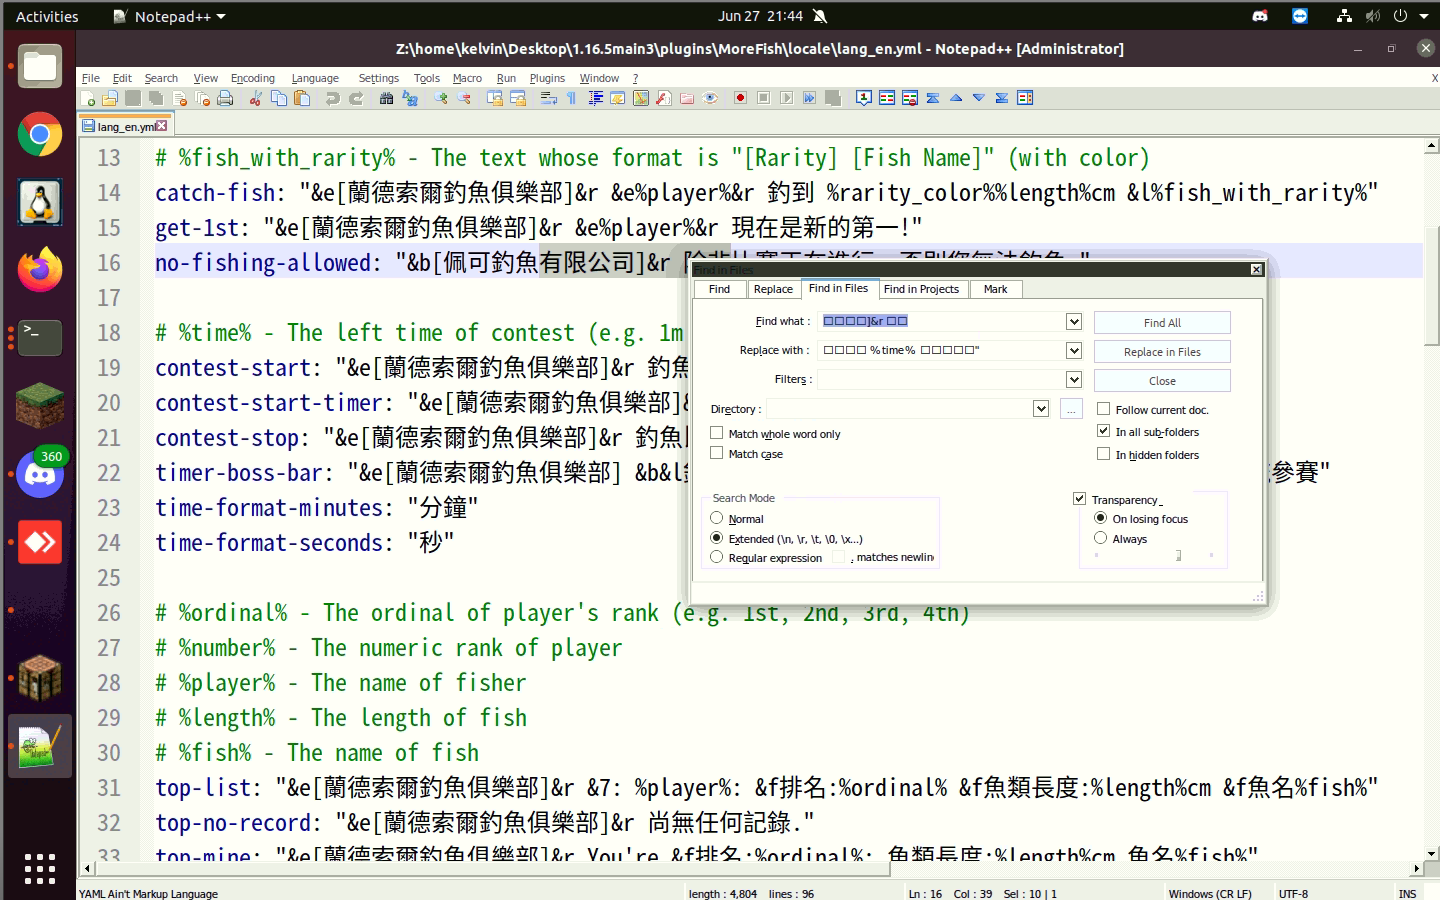Expand the Find what history dropdown

[x=1073, y=321]
